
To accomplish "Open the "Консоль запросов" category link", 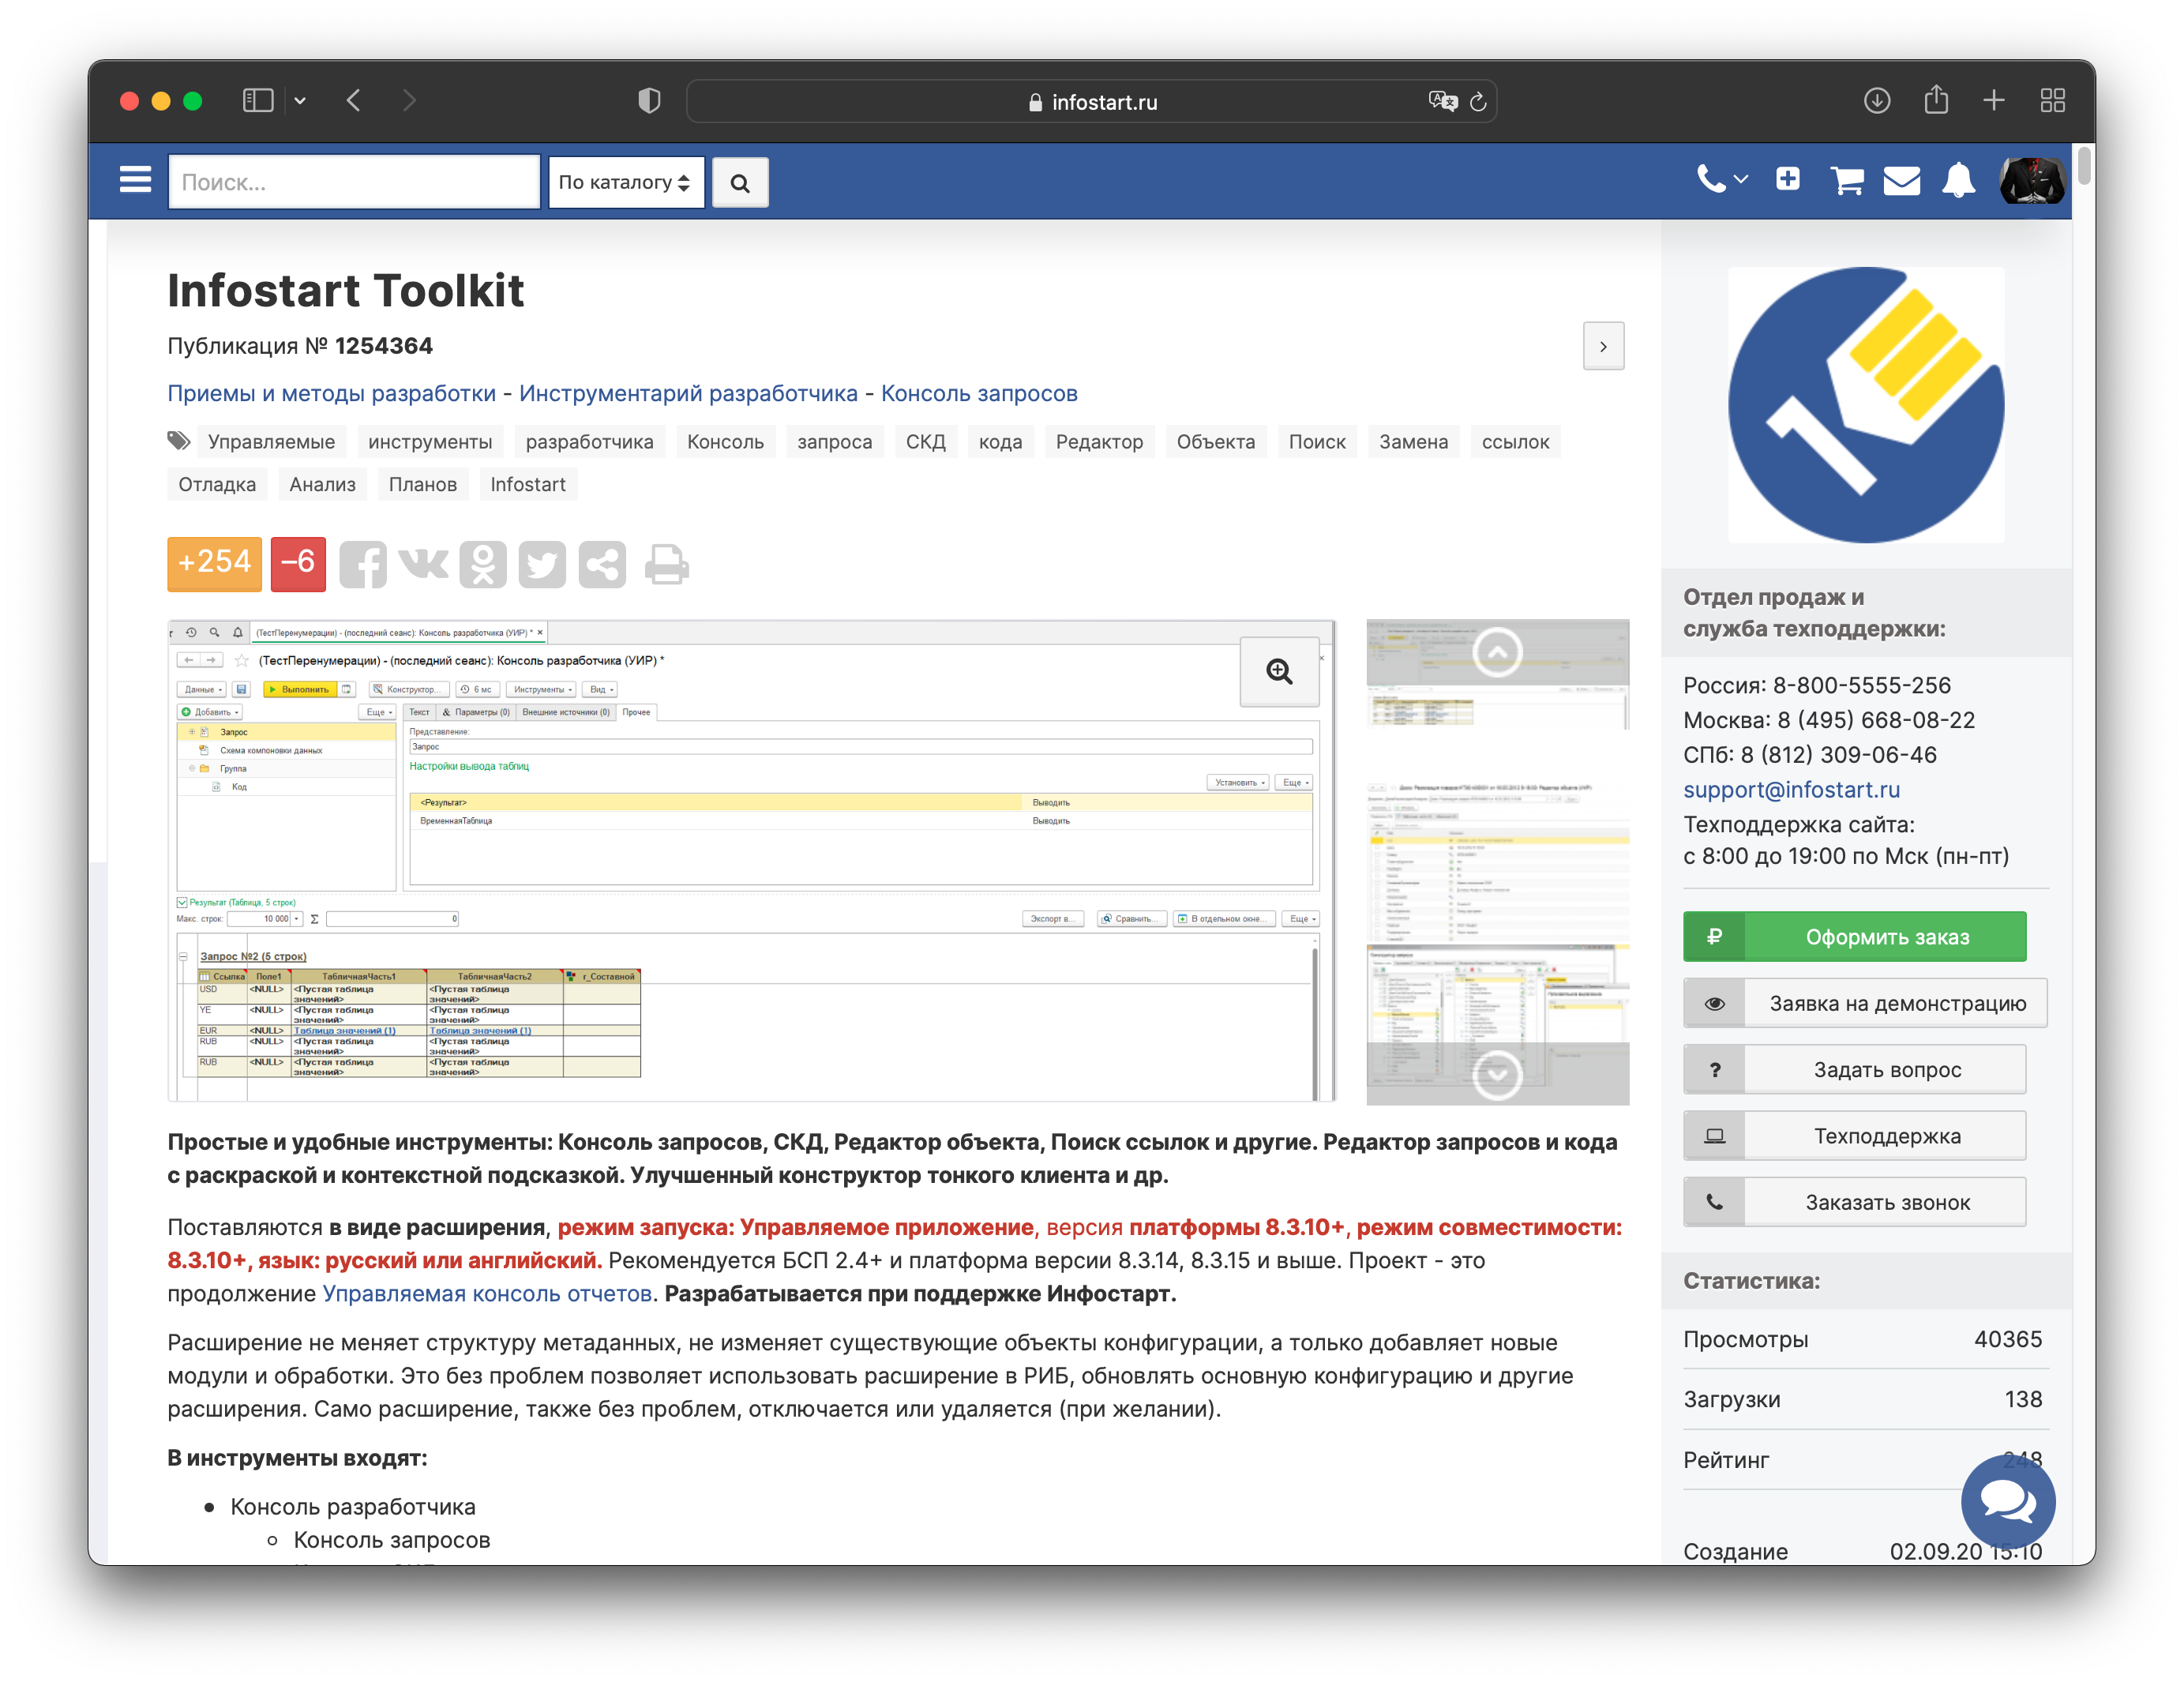I will click(978, 393).
